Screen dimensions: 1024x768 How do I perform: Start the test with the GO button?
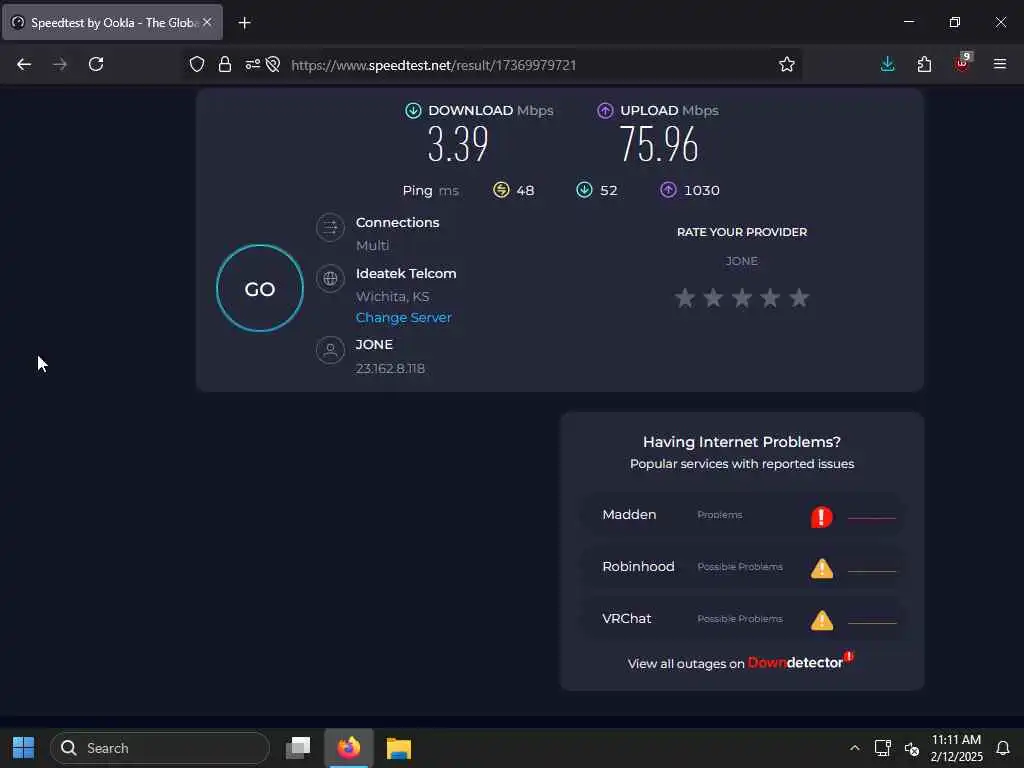(260, 289)
